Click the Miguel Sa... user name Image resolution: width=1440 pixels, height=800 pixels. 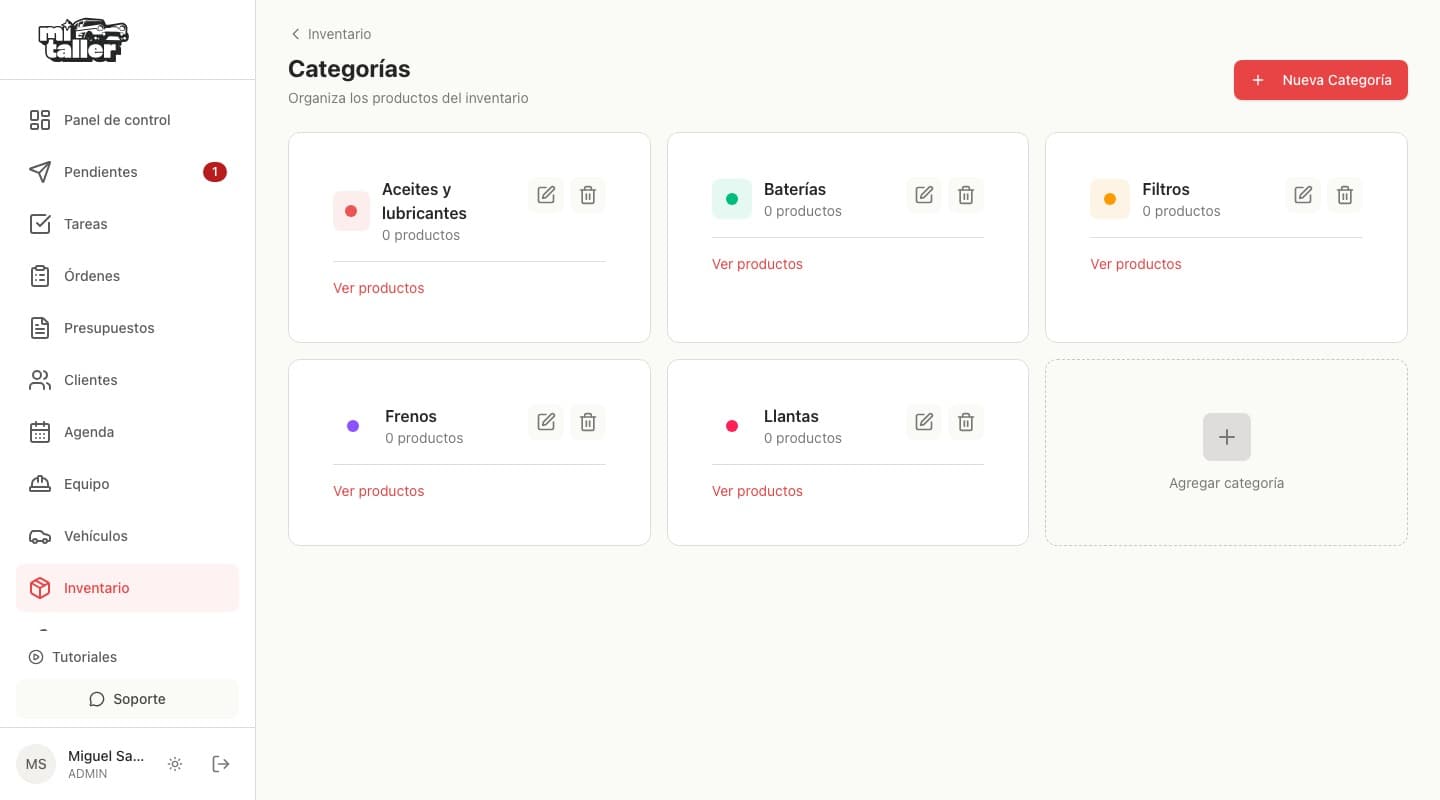[106, 757]
